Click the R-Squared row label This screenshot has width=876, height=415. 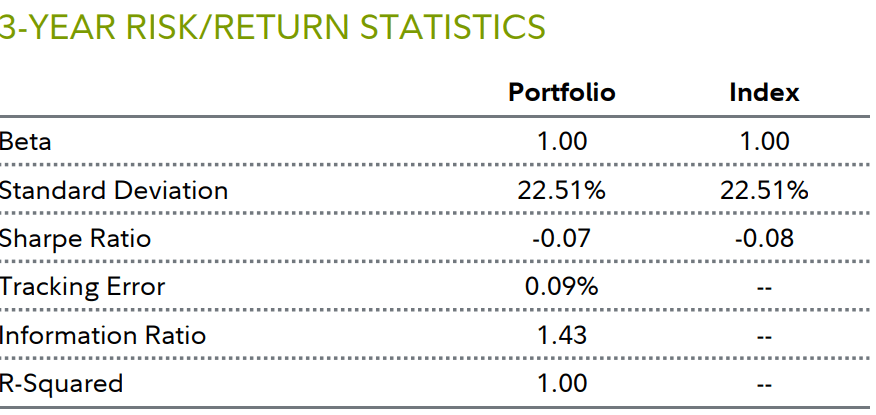[62, 383]
